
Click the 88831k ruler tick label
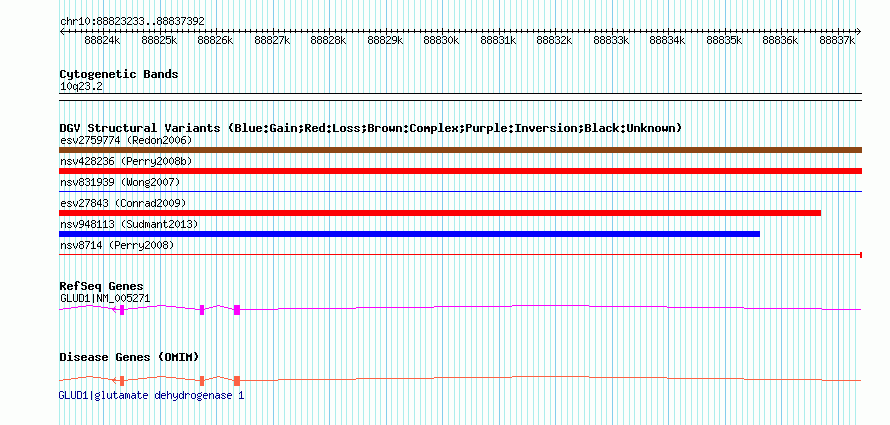tap(498, 40)
